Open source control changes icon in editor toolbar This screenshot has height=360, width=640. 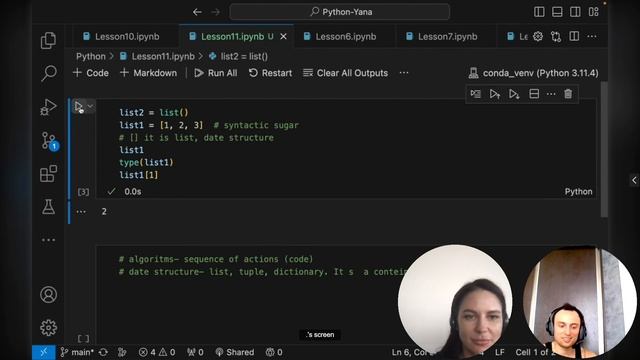(556, 37)
